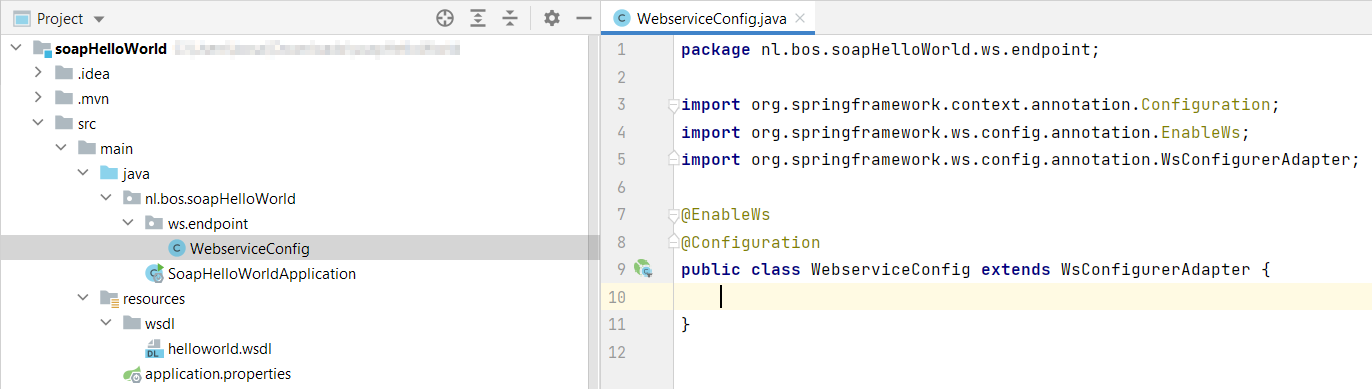
Task: Click the application.properties Spring leaf icon
Action: pos(132,374)
